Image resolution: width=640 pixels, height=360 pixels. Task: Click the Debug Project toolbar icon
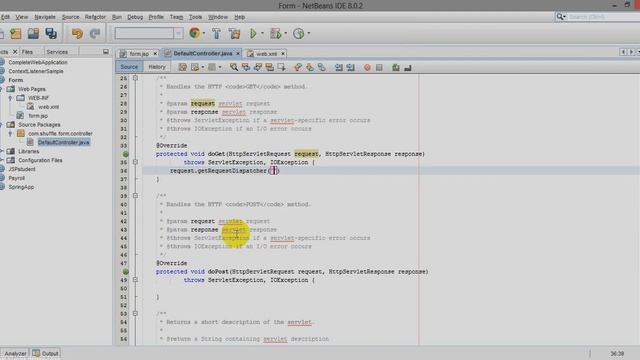pos(276,33)
